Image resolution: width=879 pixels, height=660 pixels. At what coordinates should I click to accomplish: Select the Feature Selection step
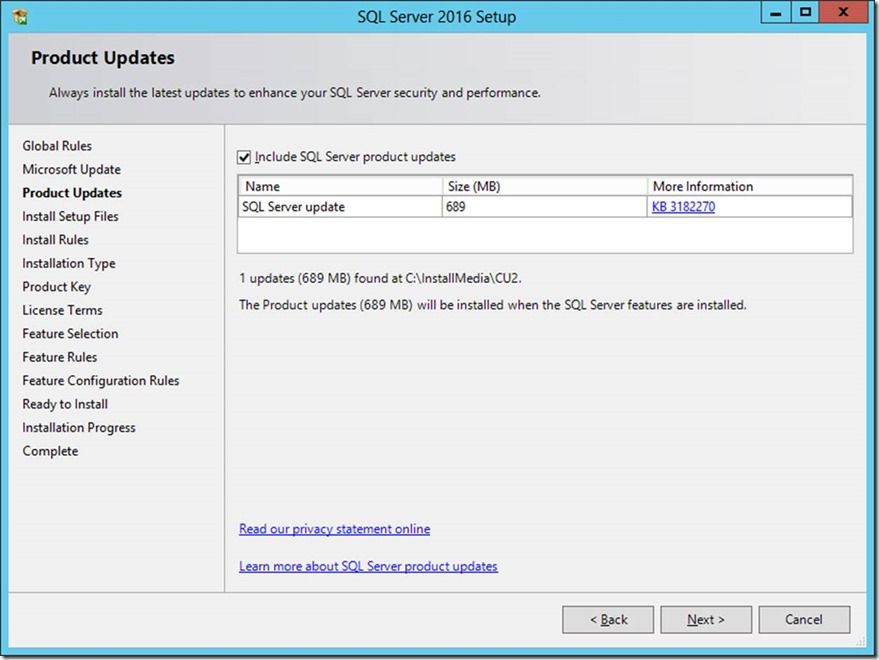click(71, 334)
